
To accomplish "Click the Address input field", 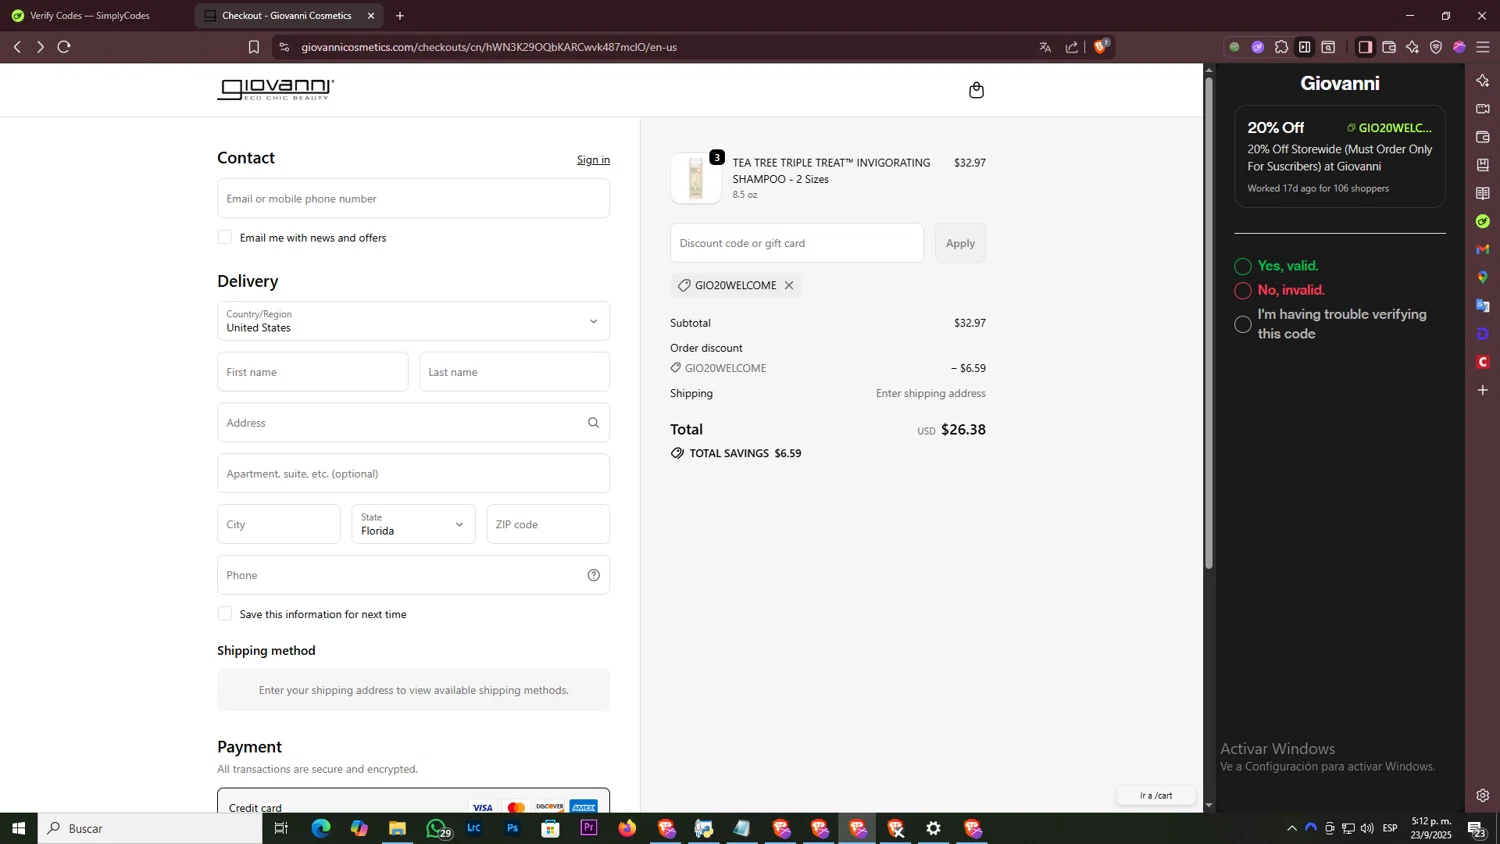I will click(x=413, y=423).
